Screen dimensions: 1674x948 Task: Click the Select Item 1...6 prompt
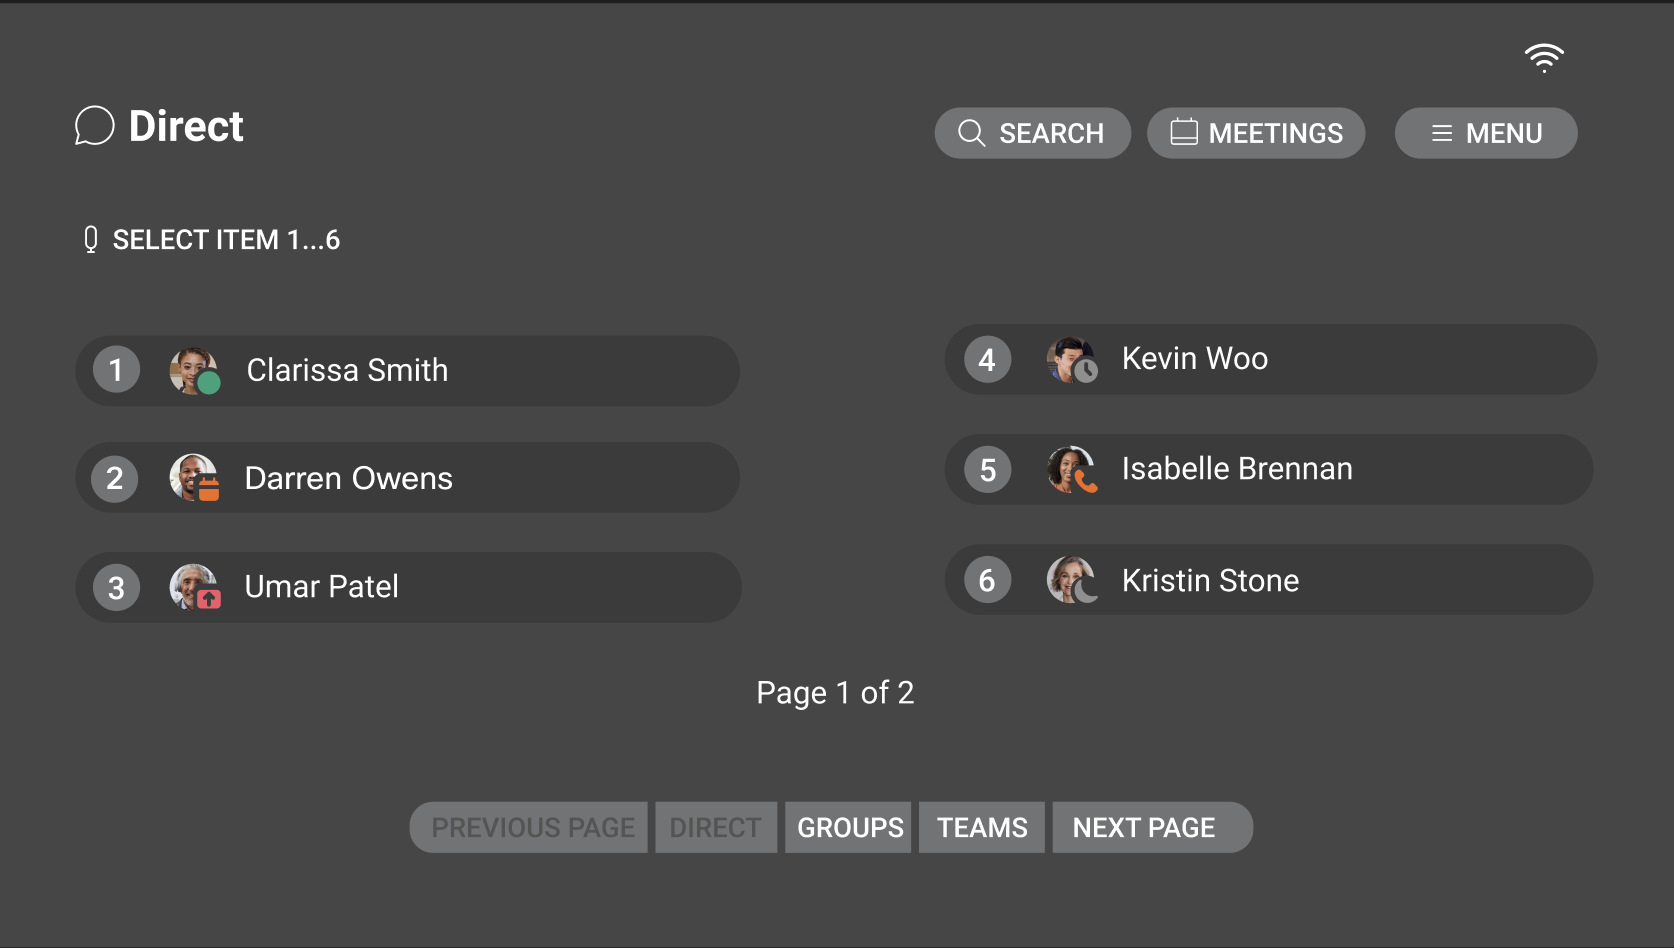pos(226,240)
